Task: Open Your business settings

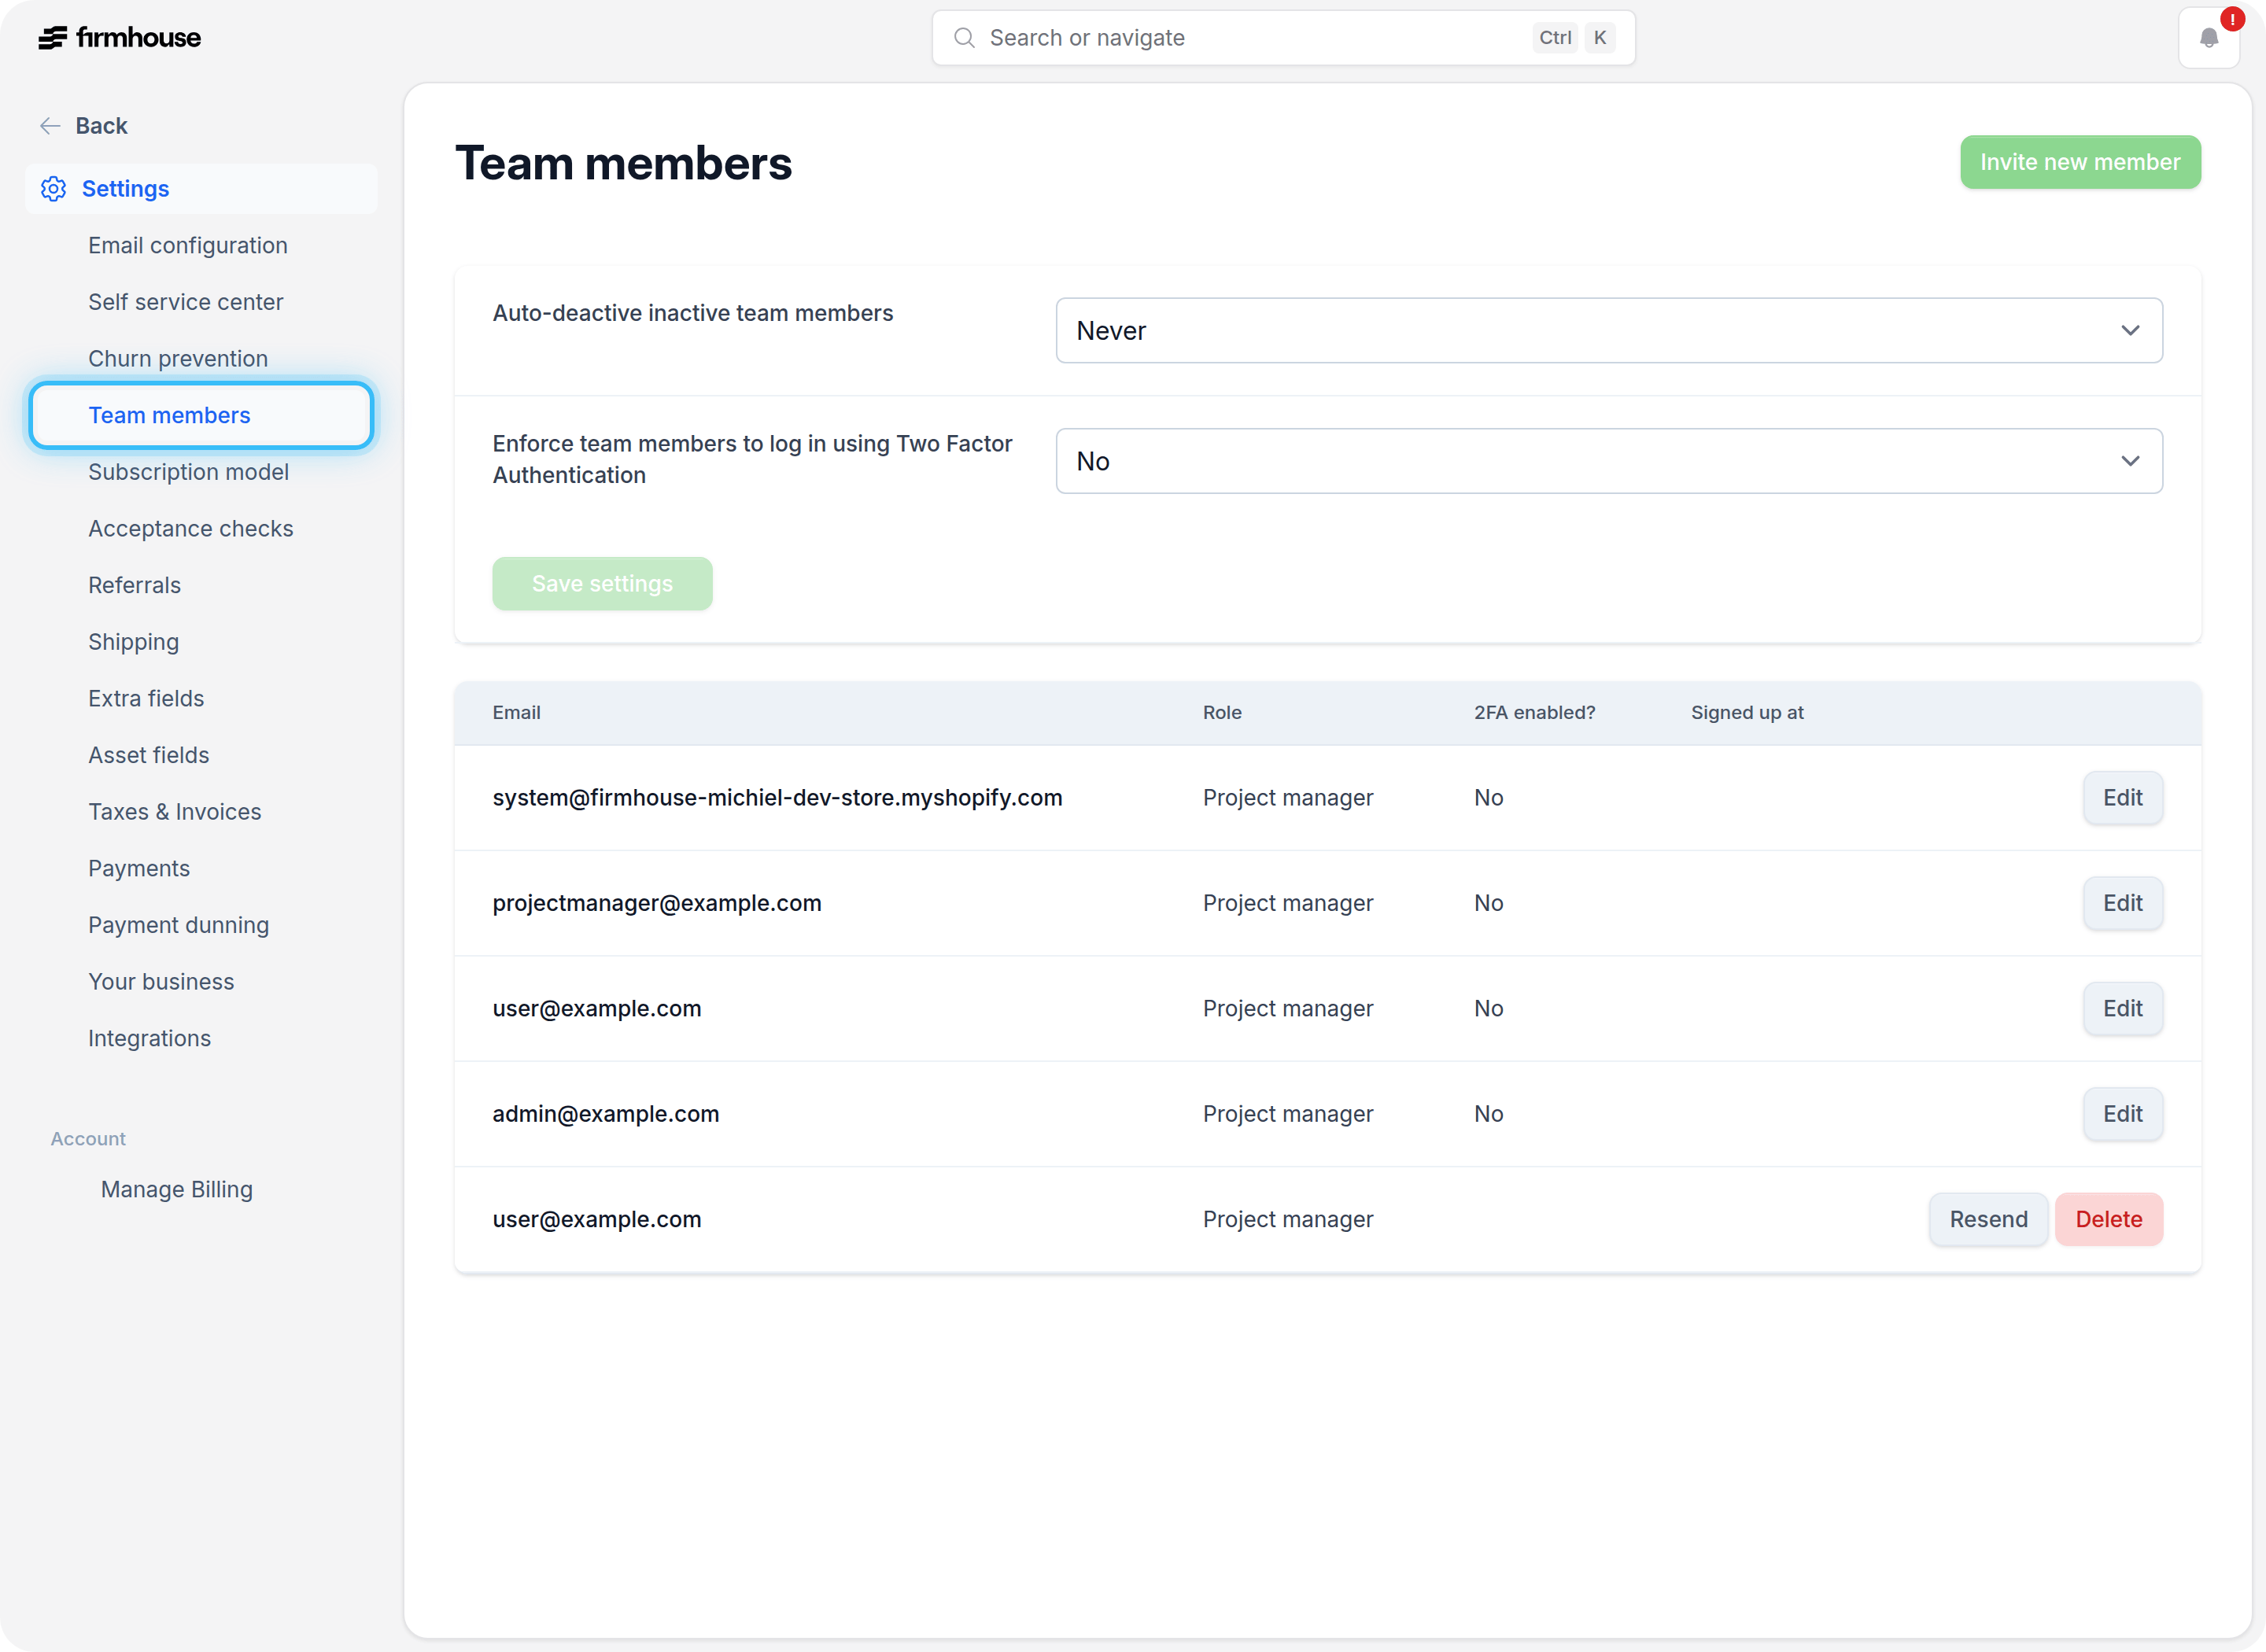Action: pos(161,982)
